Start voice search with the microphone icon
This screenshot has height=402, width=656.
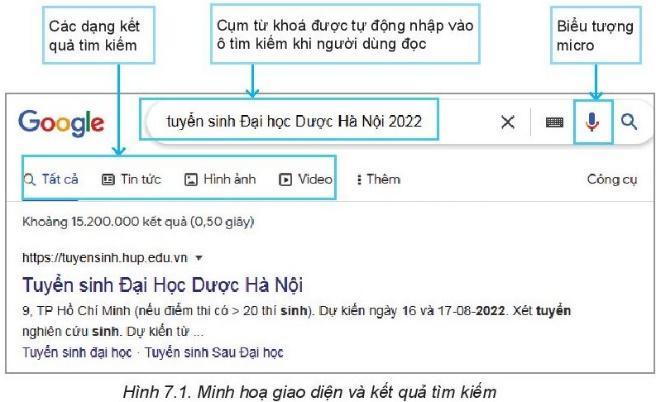coord(592,122)
